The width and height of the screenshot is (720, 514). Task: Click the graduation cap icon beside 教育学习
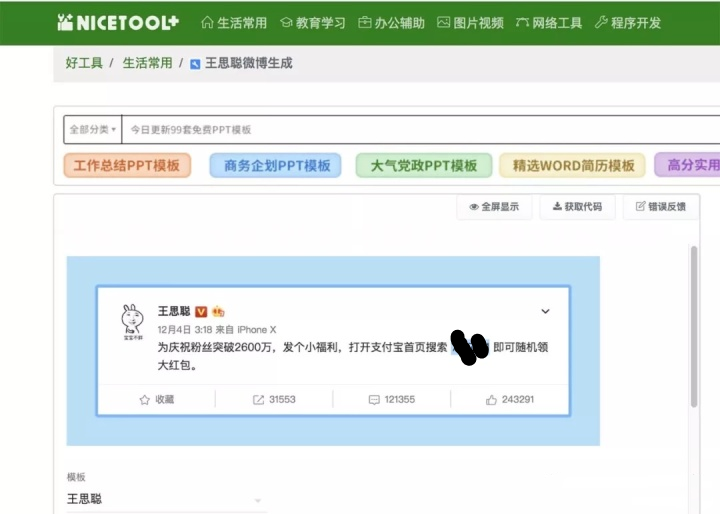click(x=286, y=23)
